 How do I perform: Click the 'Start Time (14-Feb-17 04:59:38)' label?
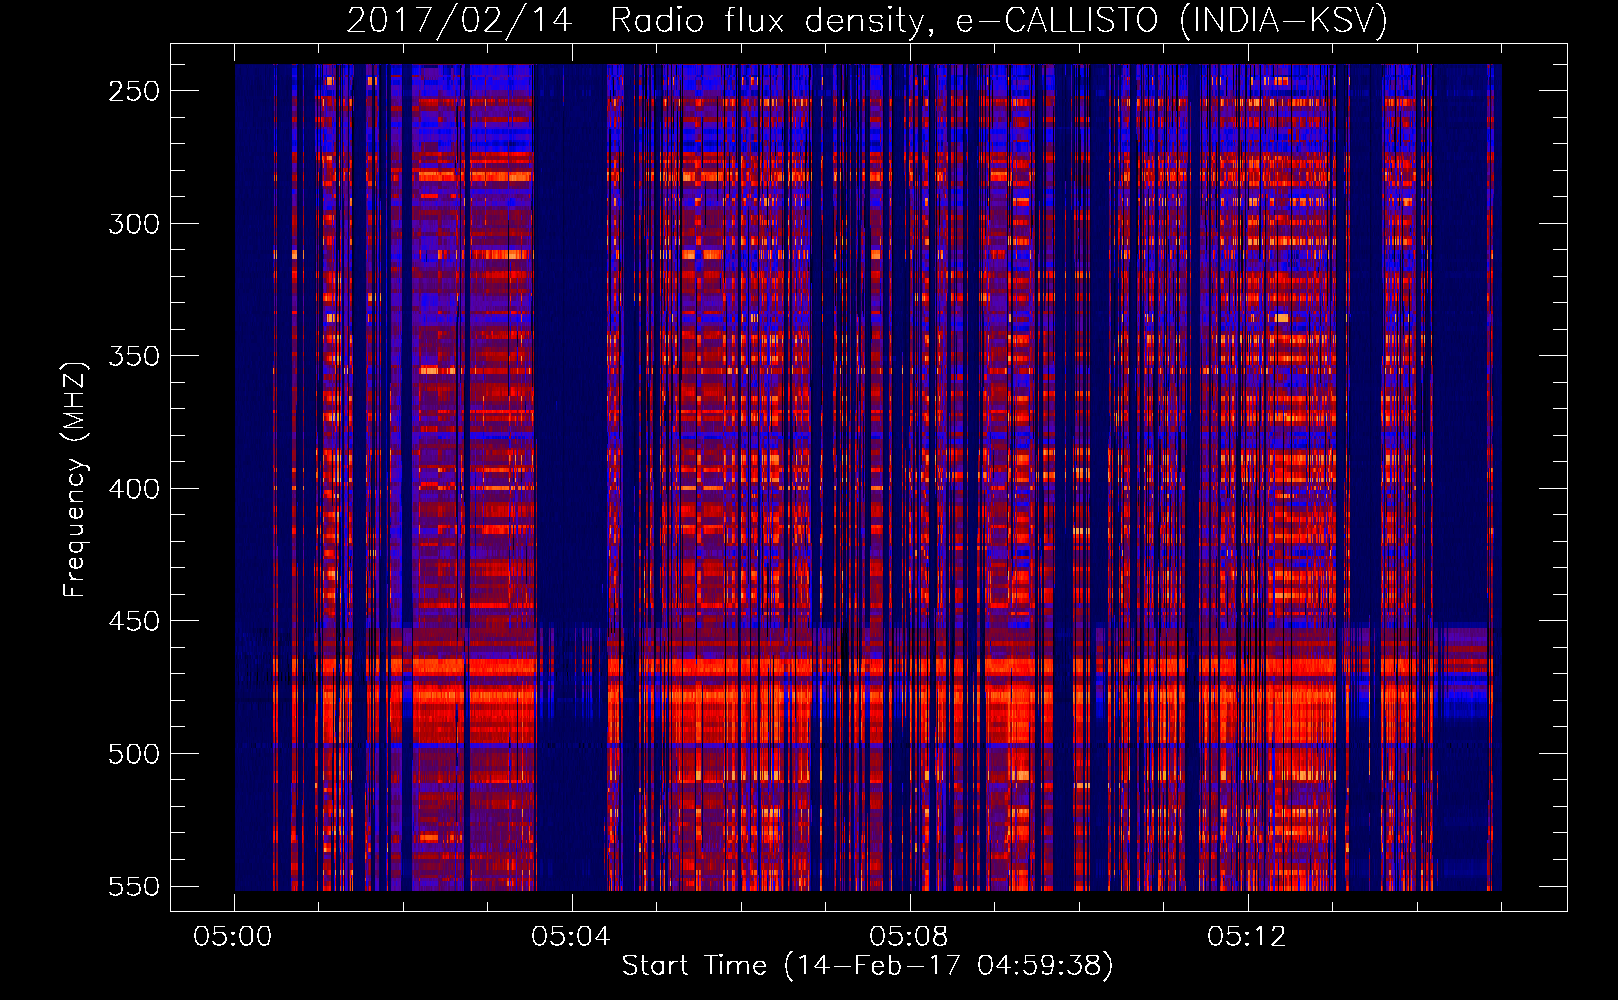(x=867, y=966)
